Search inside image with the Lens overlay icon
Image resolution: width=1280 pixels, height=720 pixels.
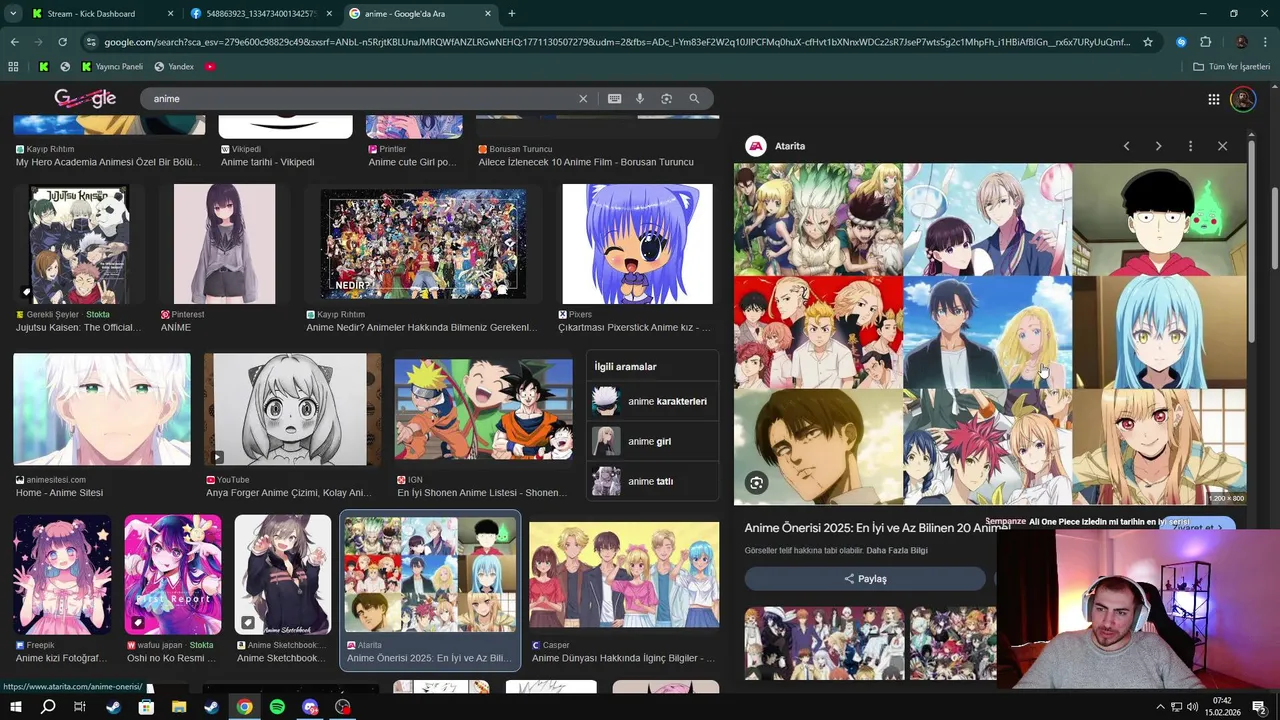tap(757, 483)
